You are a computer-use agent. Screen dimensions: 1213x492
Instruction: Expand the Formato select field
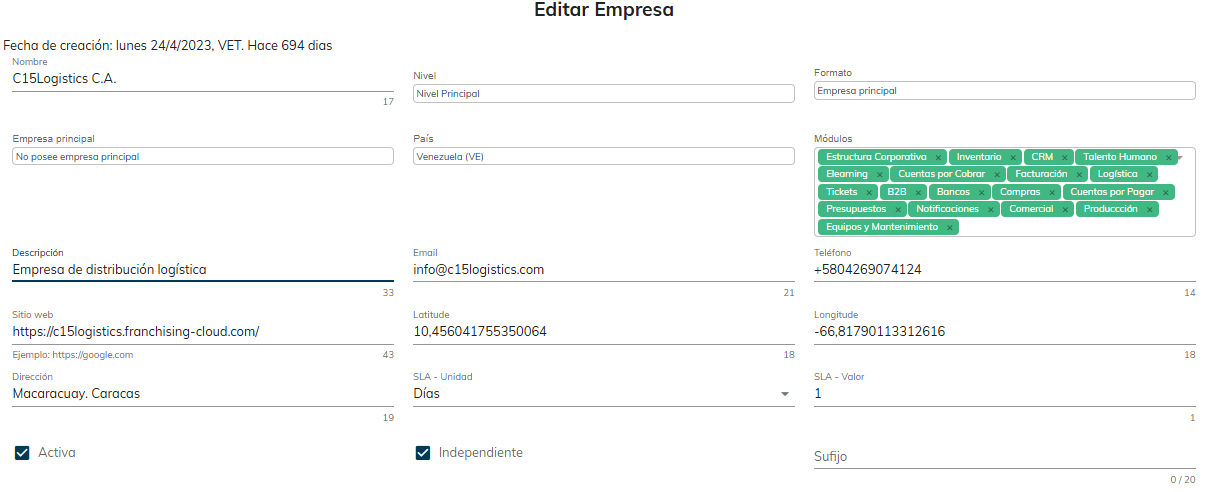[1004, 90]
